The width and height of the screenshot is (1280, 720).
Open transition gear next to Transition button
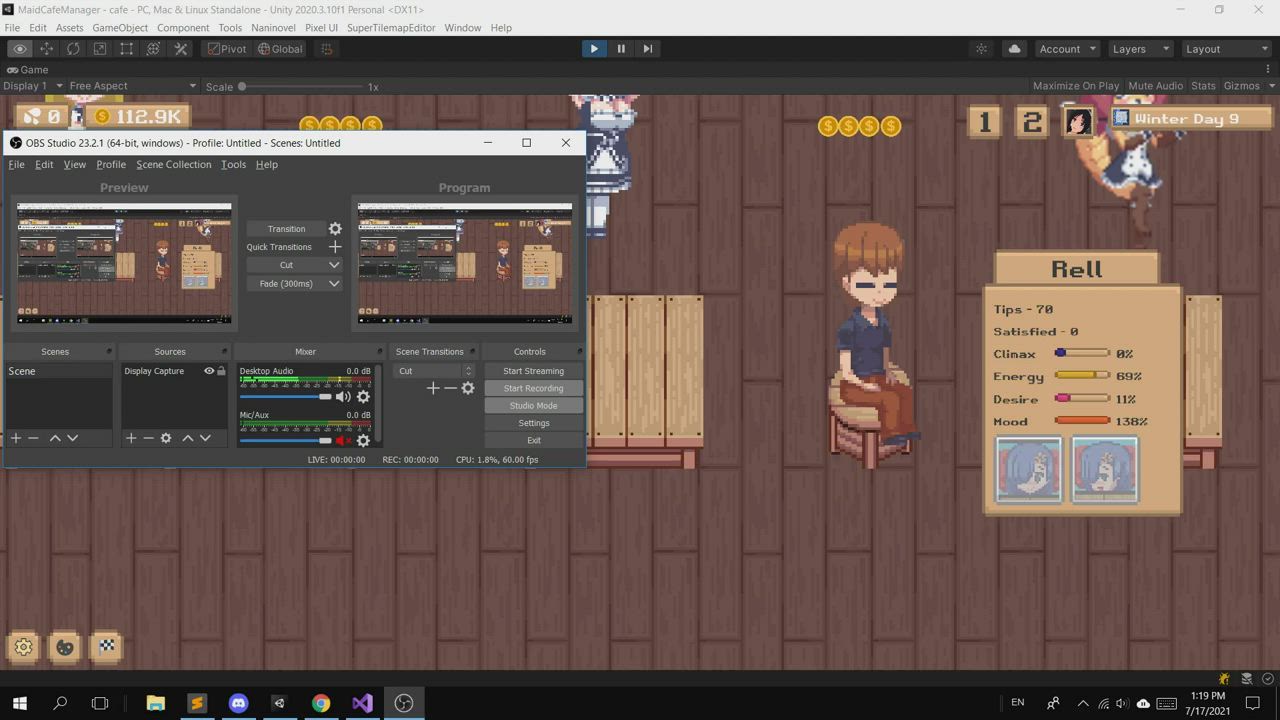click(335, 229)
